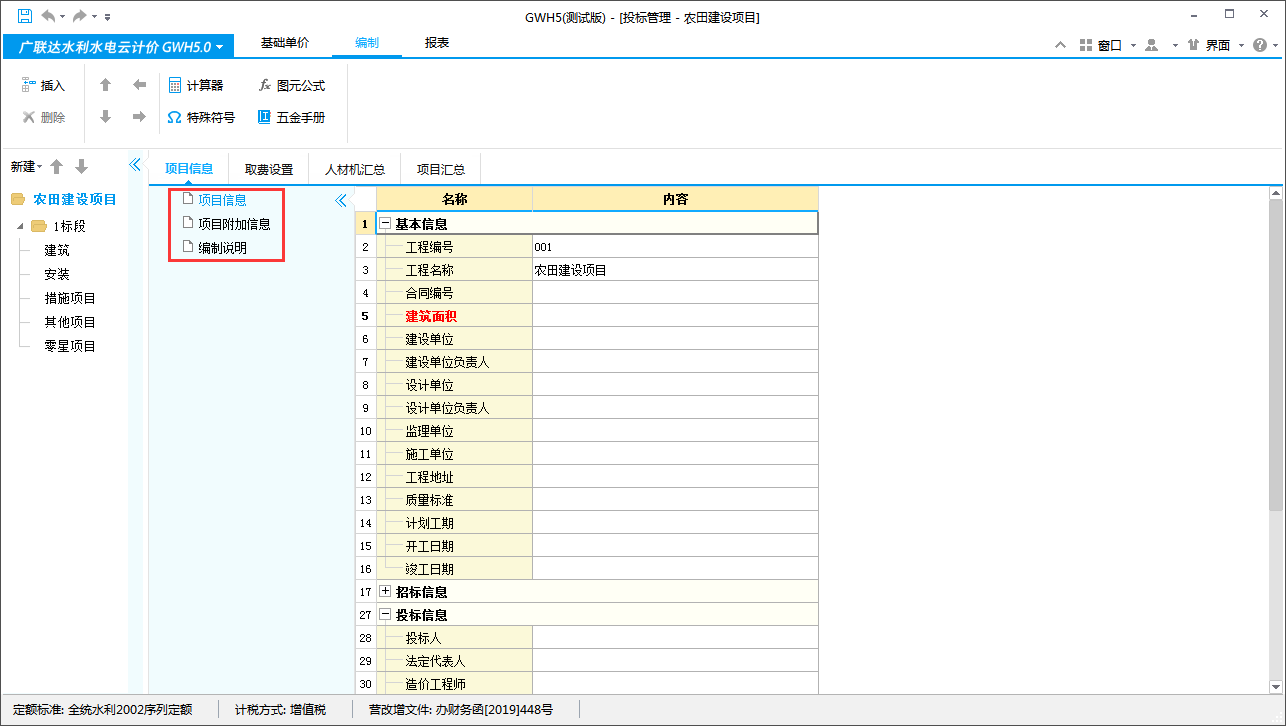Viewport: 1286px width, 726px height.
Task: Select 其他项目 in the project tree
Action: pyautogui.click(x=70, y=323)
